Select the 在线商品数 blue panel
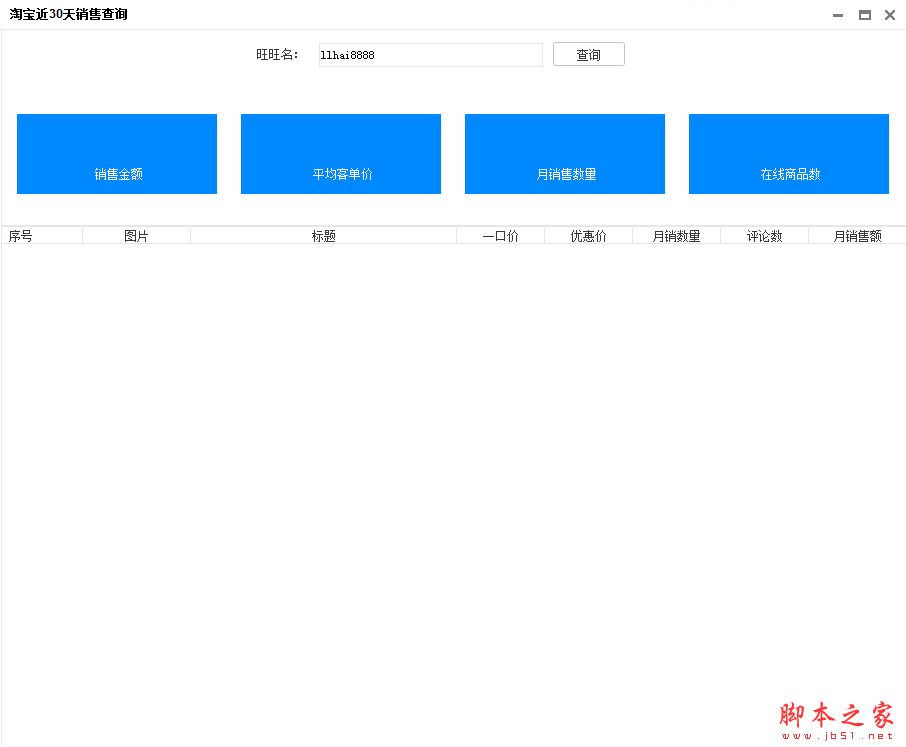Screen dimensions: 906x747 [x=788, y=153]
